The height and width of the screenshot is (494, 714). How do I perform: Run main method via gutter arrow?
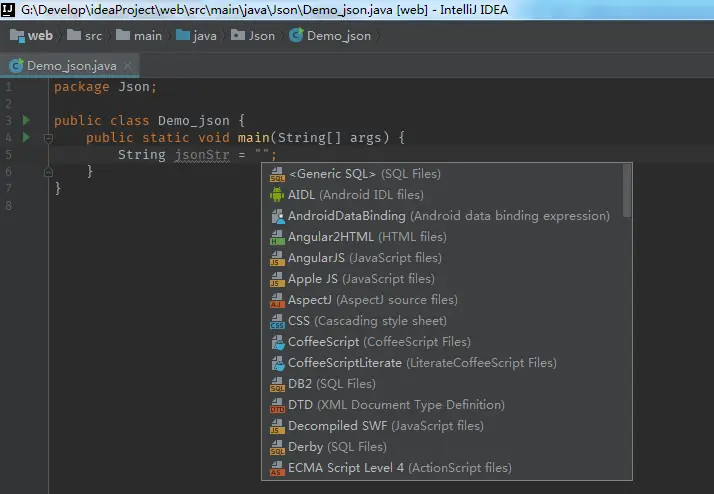(x=26, y=137)
